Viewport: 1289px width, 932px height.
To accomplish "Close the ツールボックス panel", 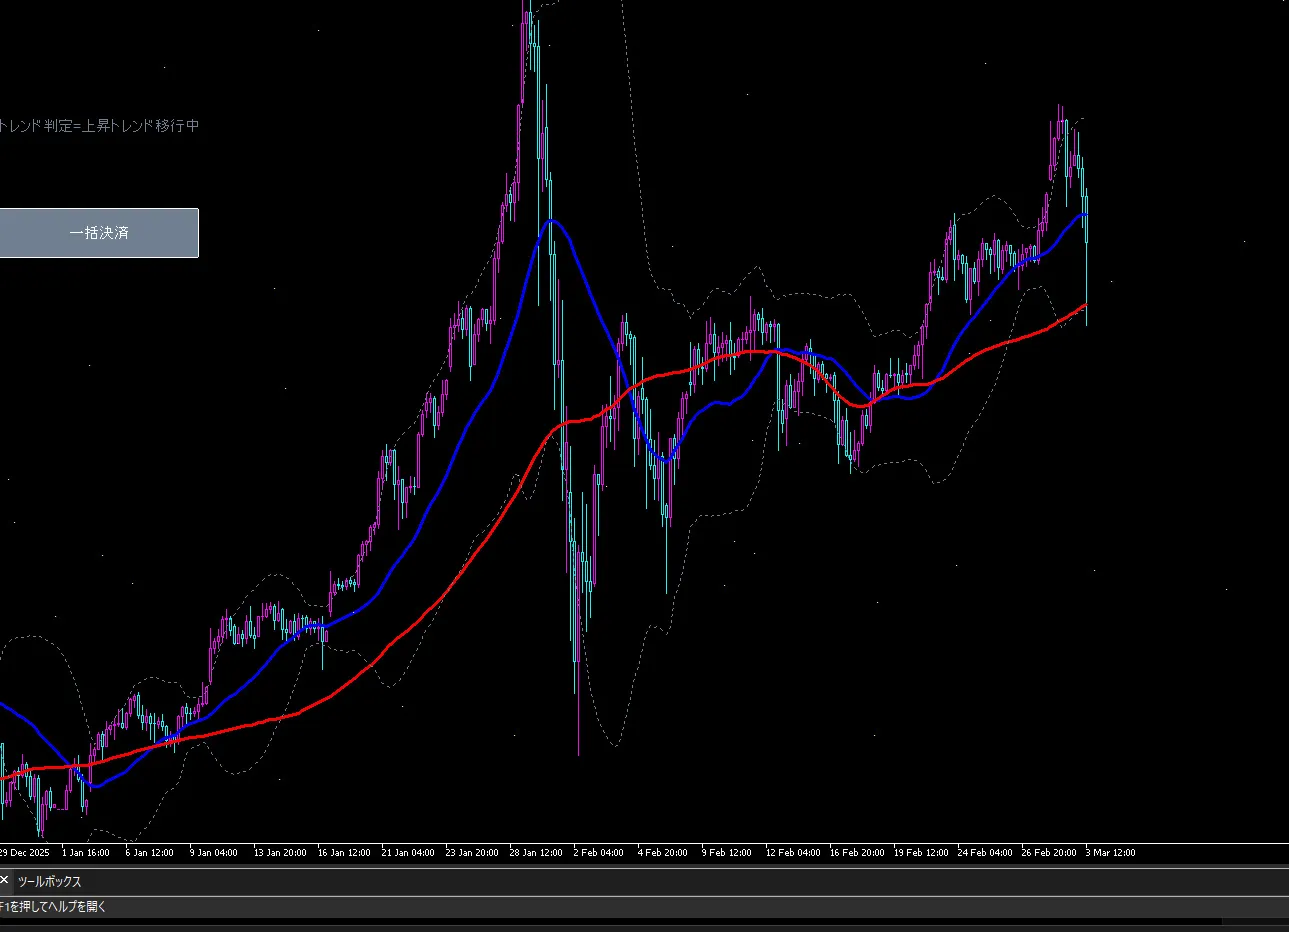I will point(4,881).
